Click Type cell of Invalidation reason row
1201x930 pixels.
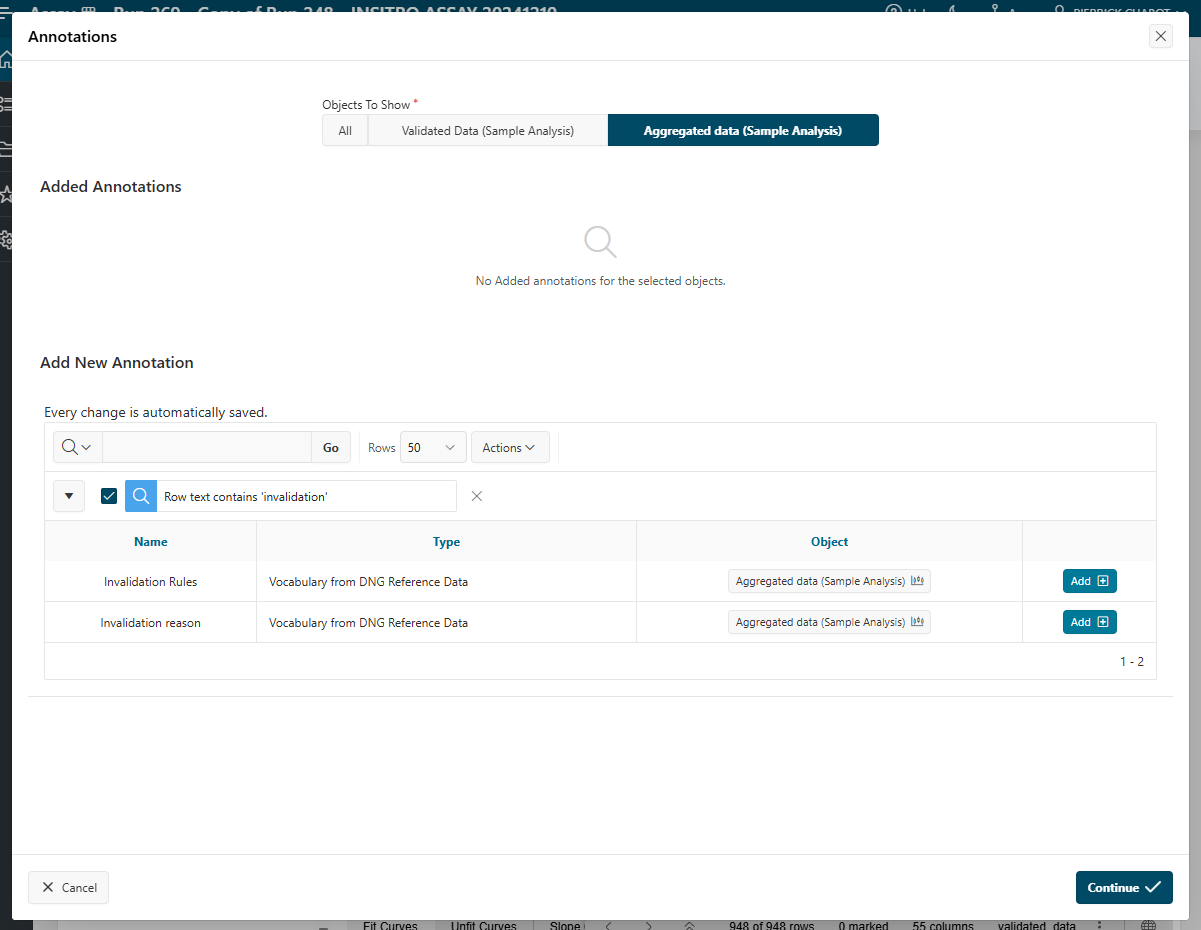446,622
